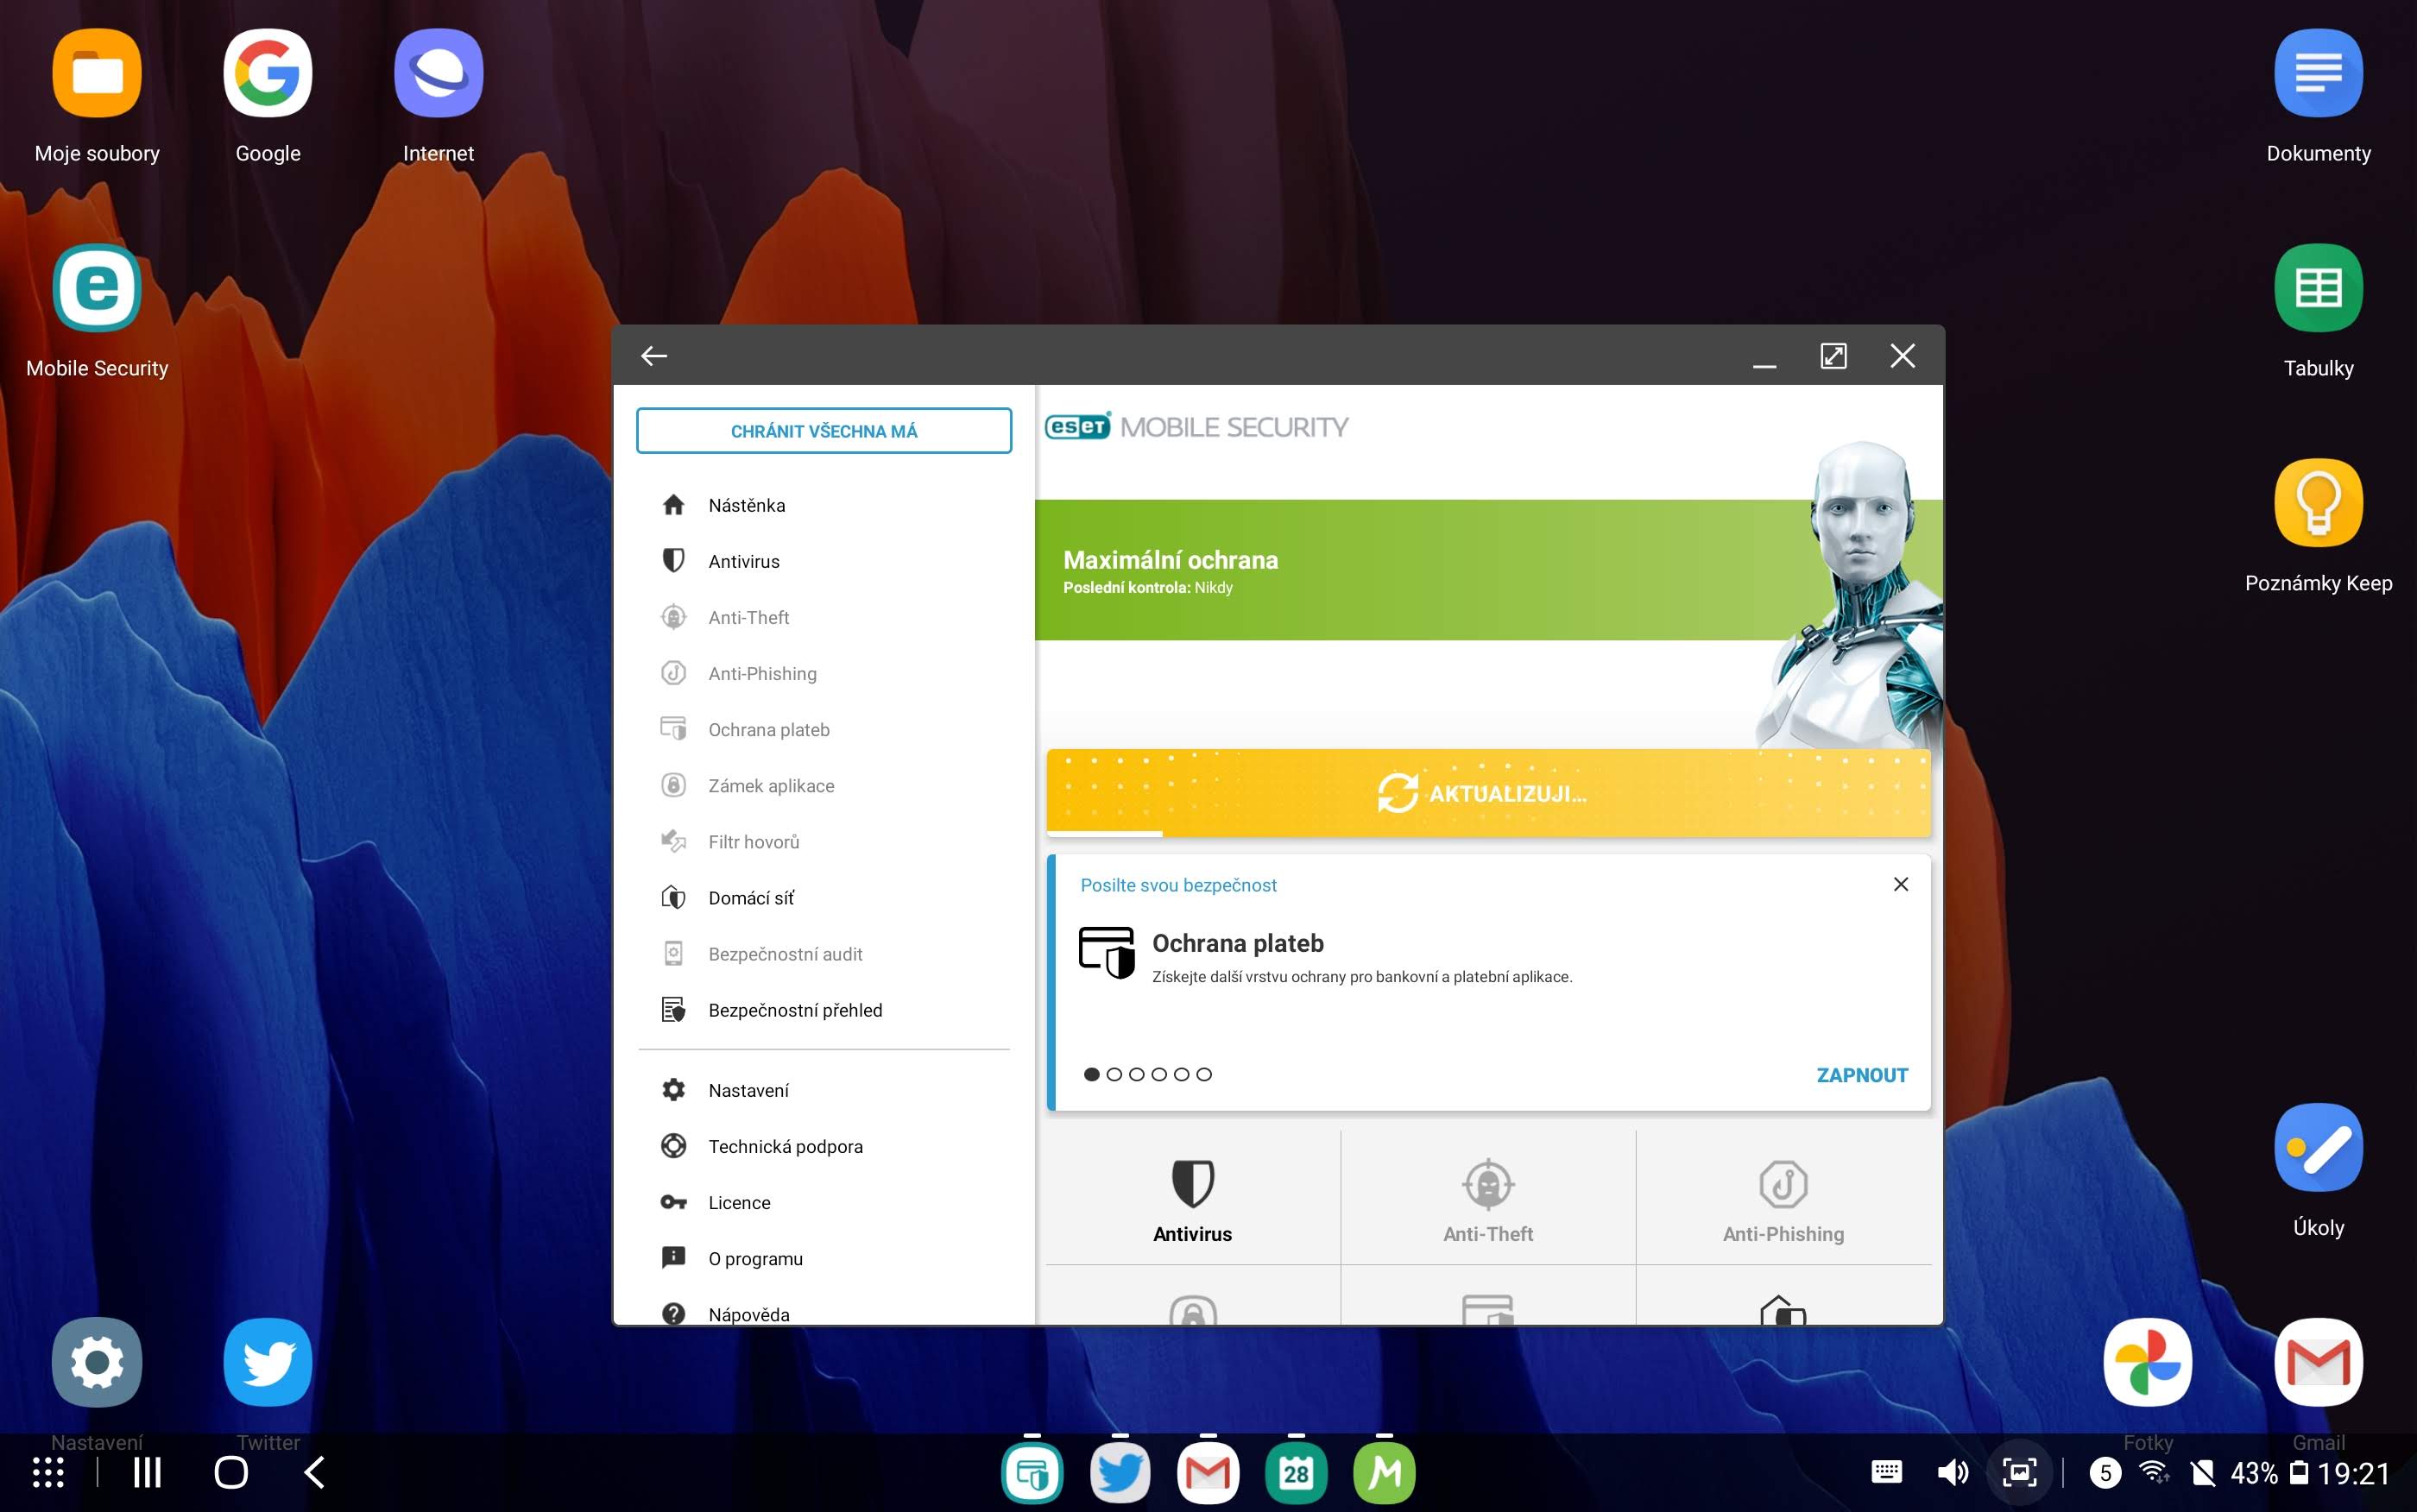This screenshot has width=2417, height=1512.
Task: Open Domácí síť sidebar item
Action: 824,897
